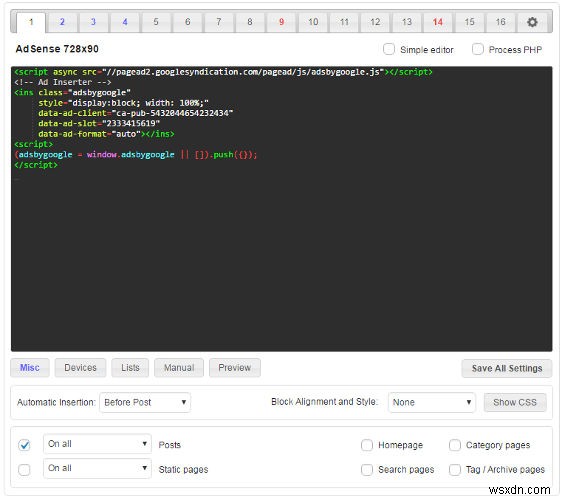Click the style display:block code line
Image resolution: width=562 pixels, height=500 pixels.
(123, 103)
